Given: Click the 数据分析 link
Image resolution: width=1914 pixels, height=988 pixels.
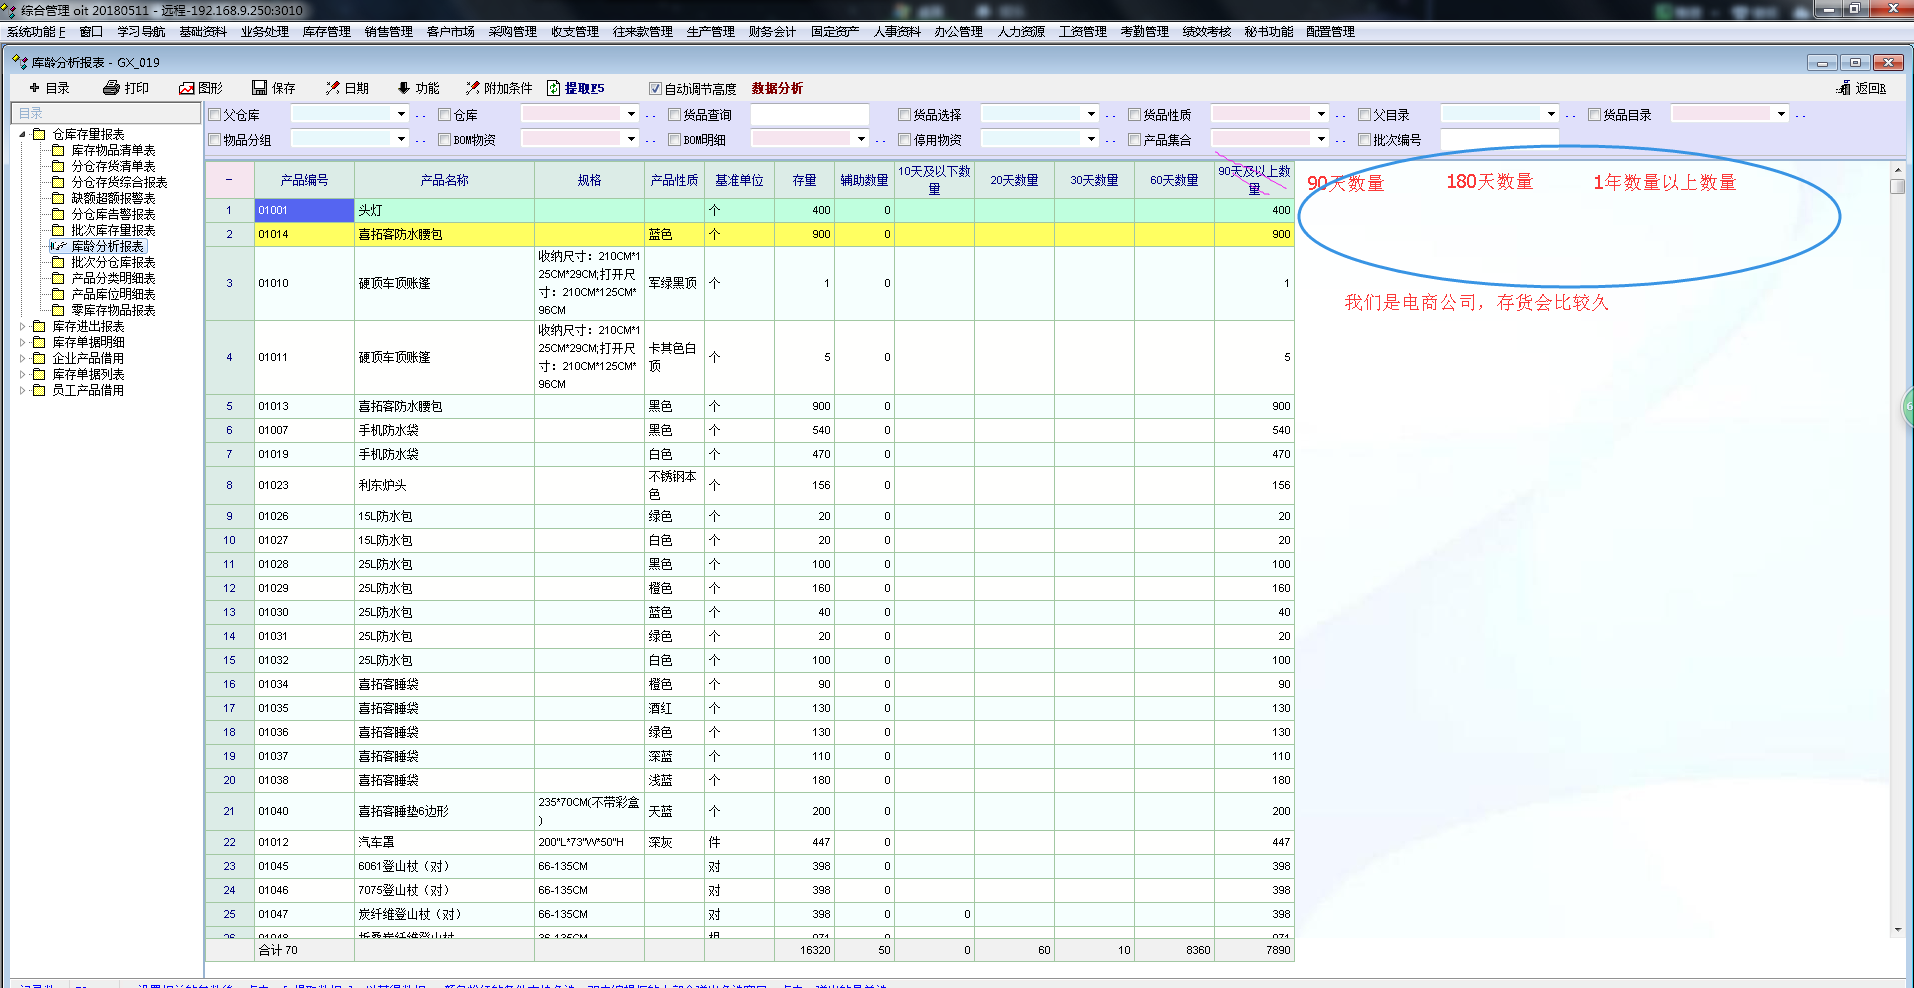Looking at the screenshot, I should pyautogui.click(x=777, y=88).
